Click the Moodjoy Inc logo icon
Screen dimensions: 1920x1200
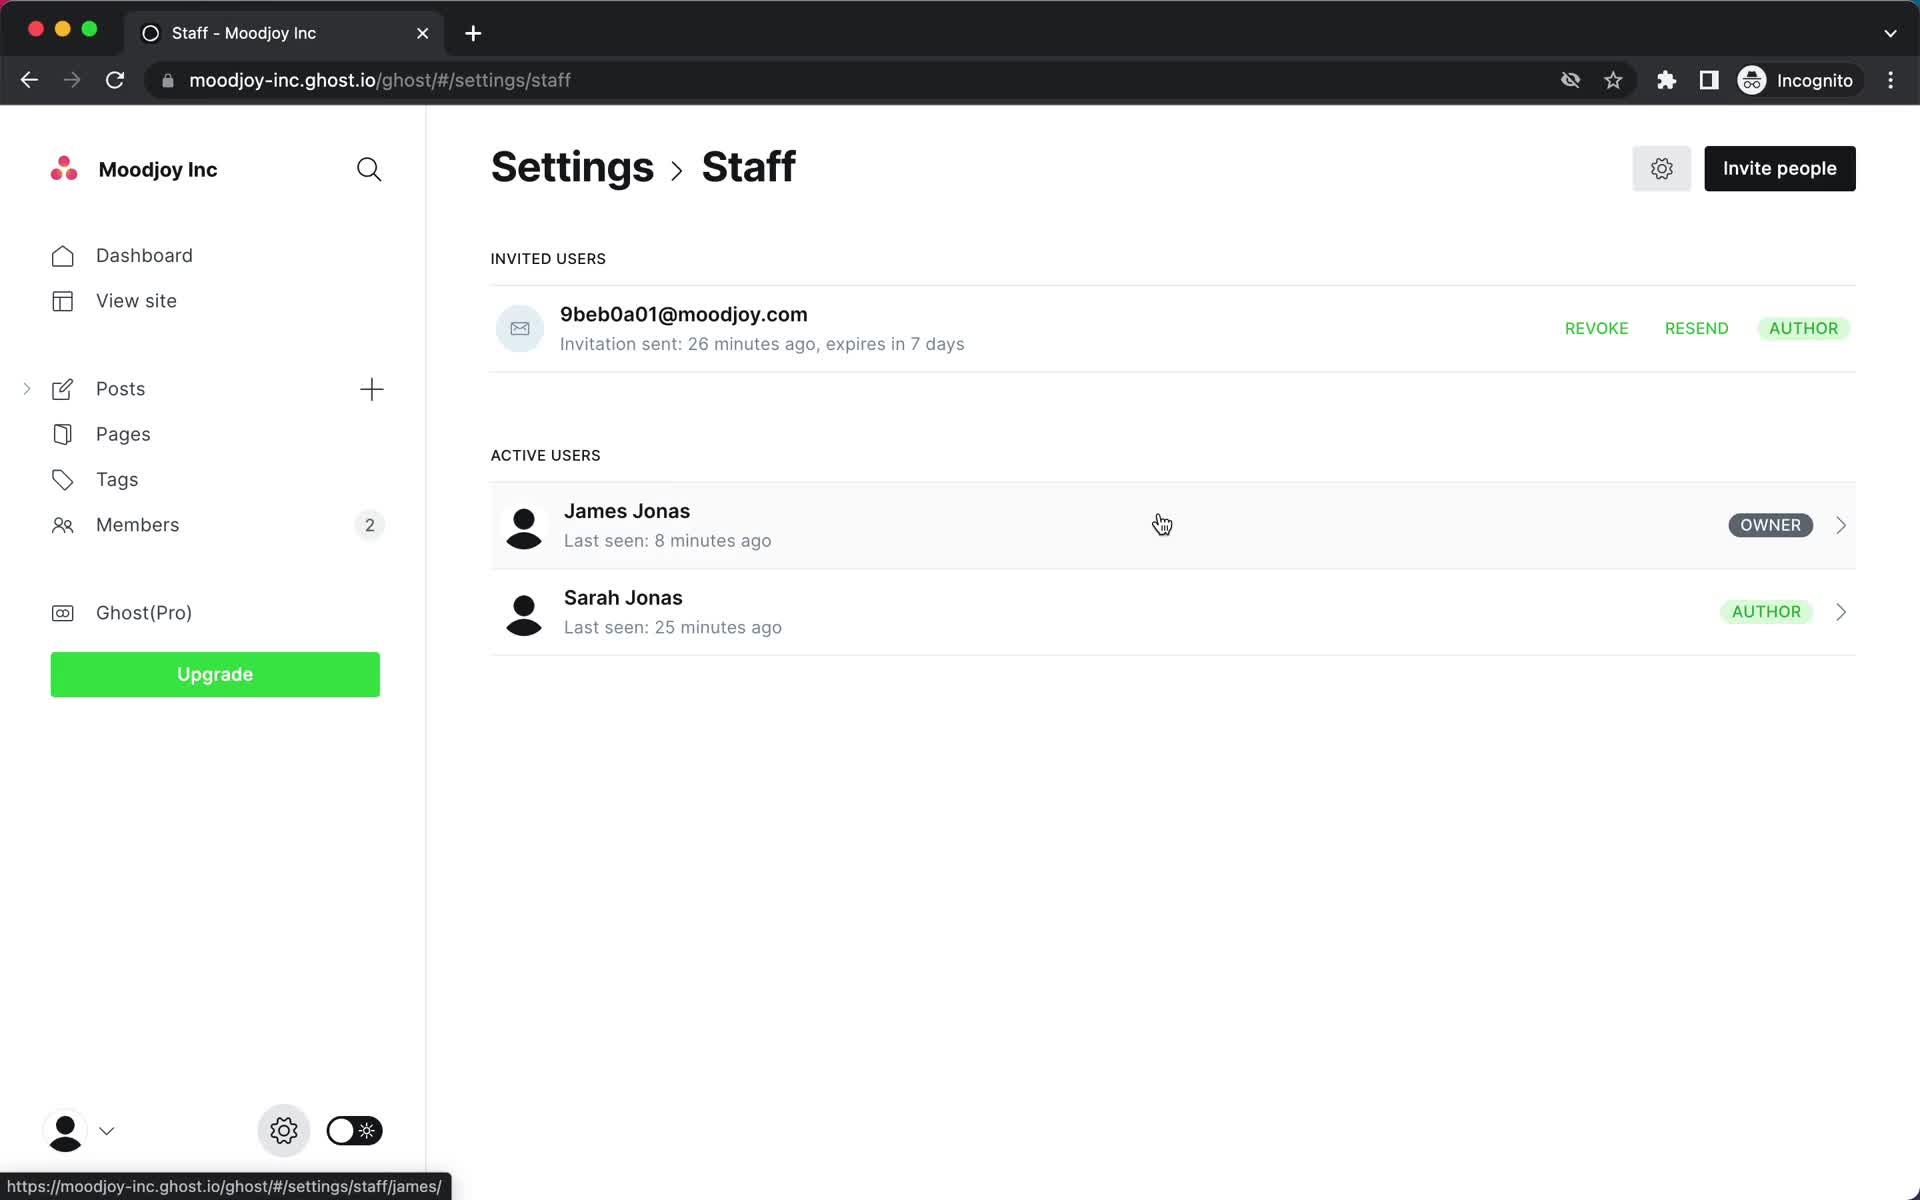click(64, 169)
